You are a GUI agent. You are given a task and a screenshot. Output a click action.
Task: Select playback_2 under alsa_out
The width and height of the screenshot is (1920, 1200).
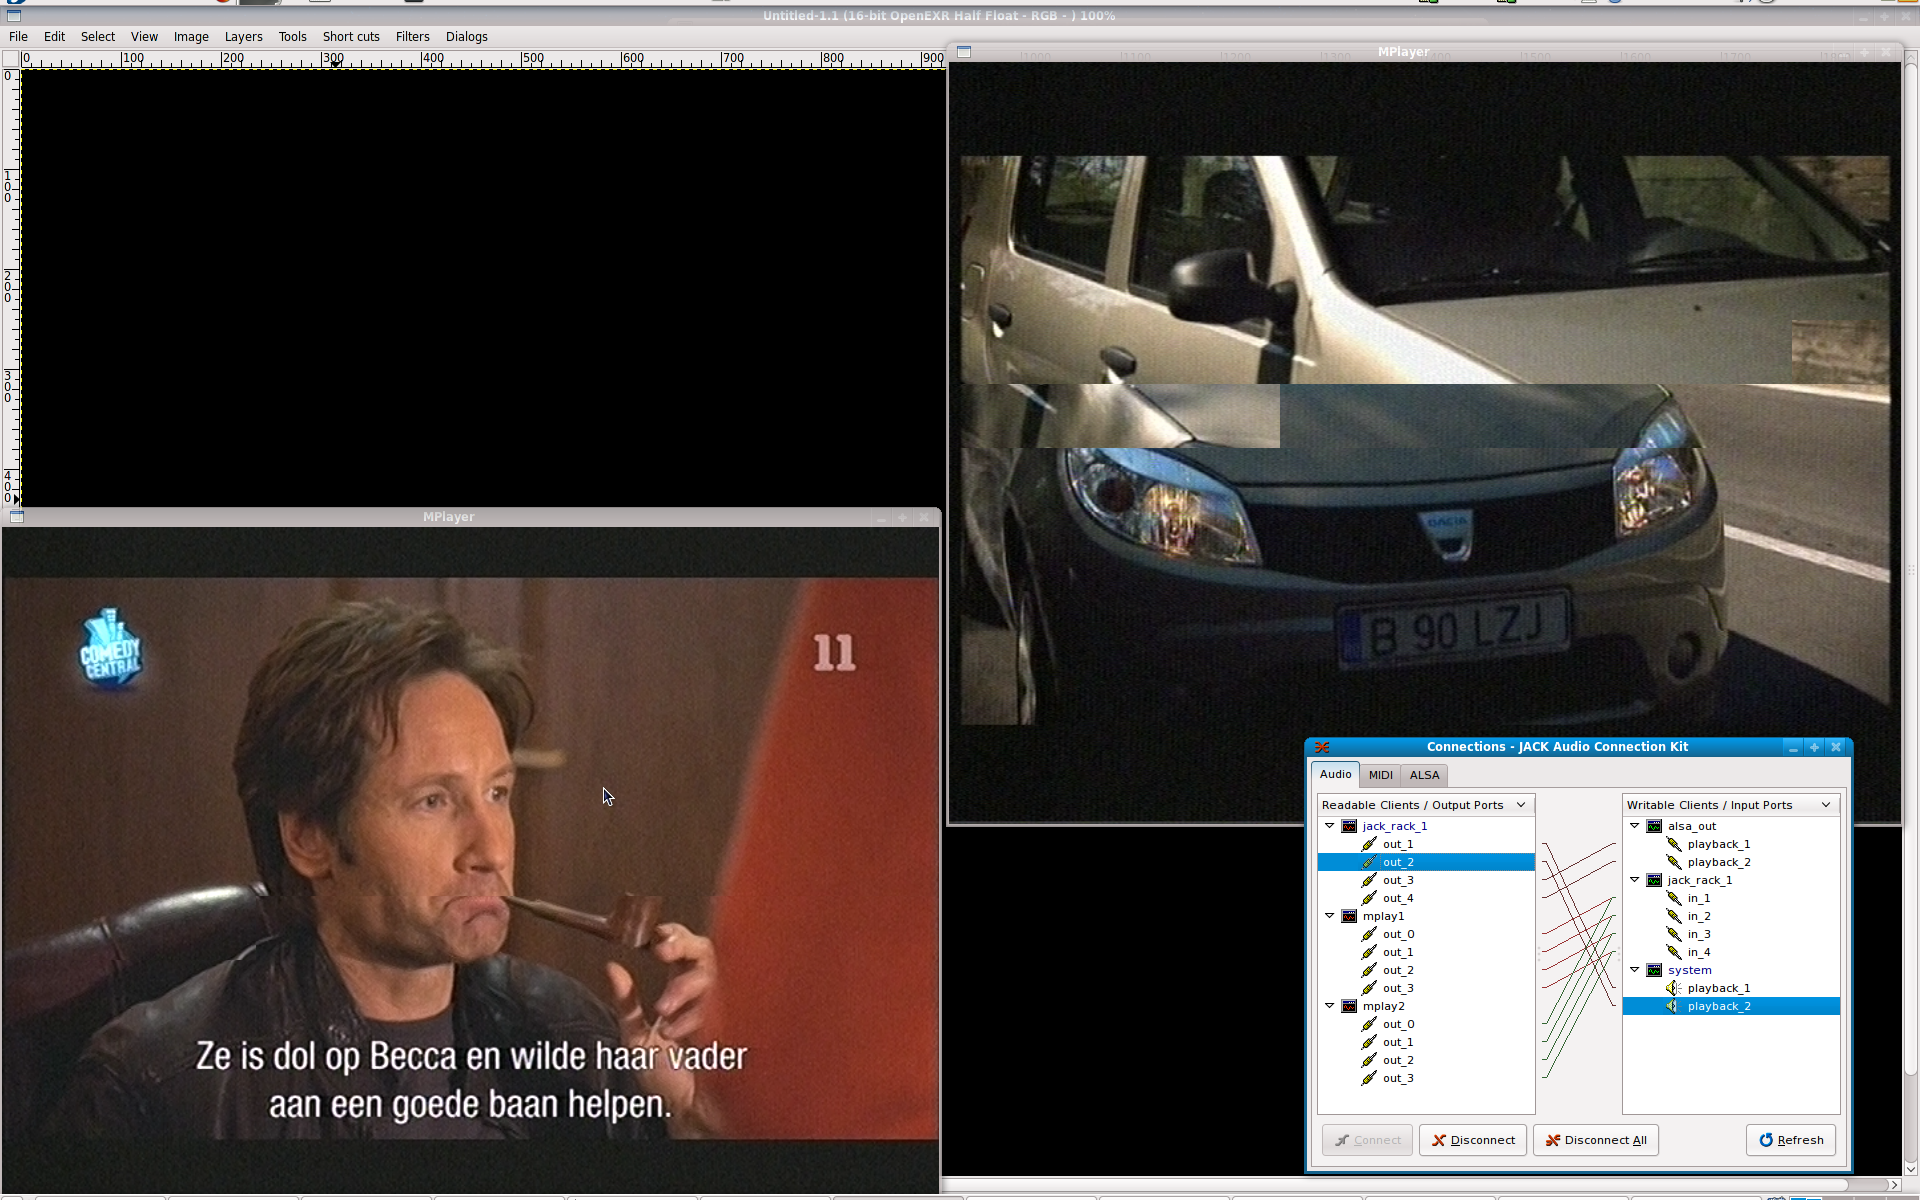pos(1718,862)
